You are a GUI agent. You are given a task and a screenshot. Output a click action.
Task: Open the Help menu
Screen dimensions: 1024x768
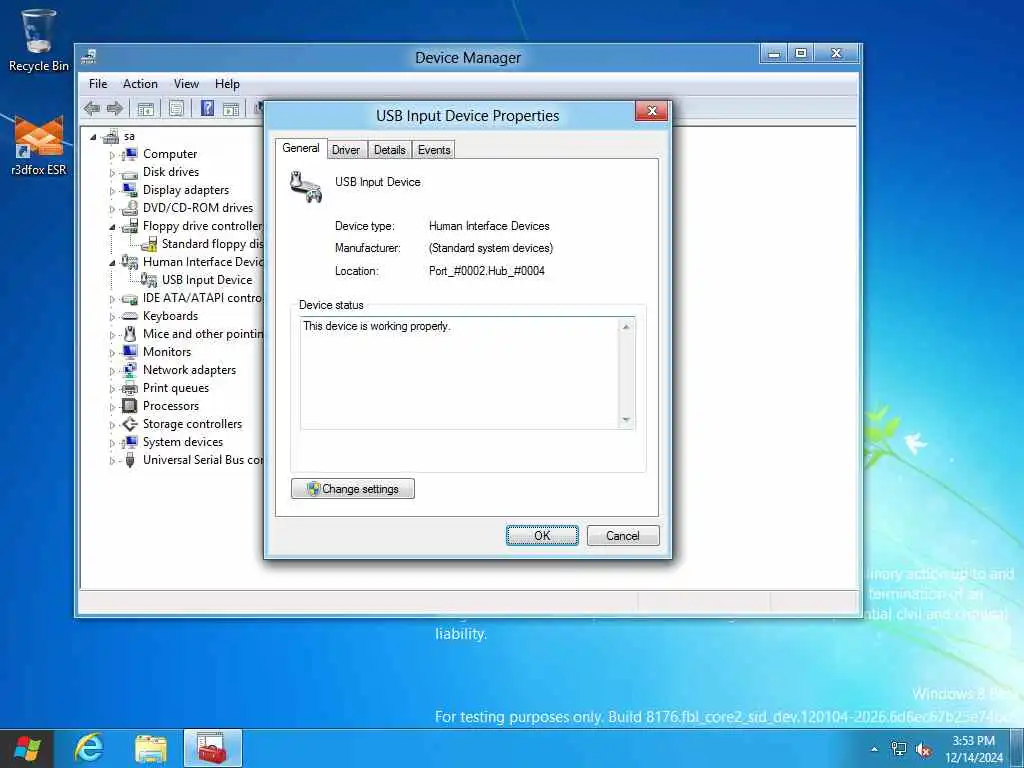[x=227, y=84]
